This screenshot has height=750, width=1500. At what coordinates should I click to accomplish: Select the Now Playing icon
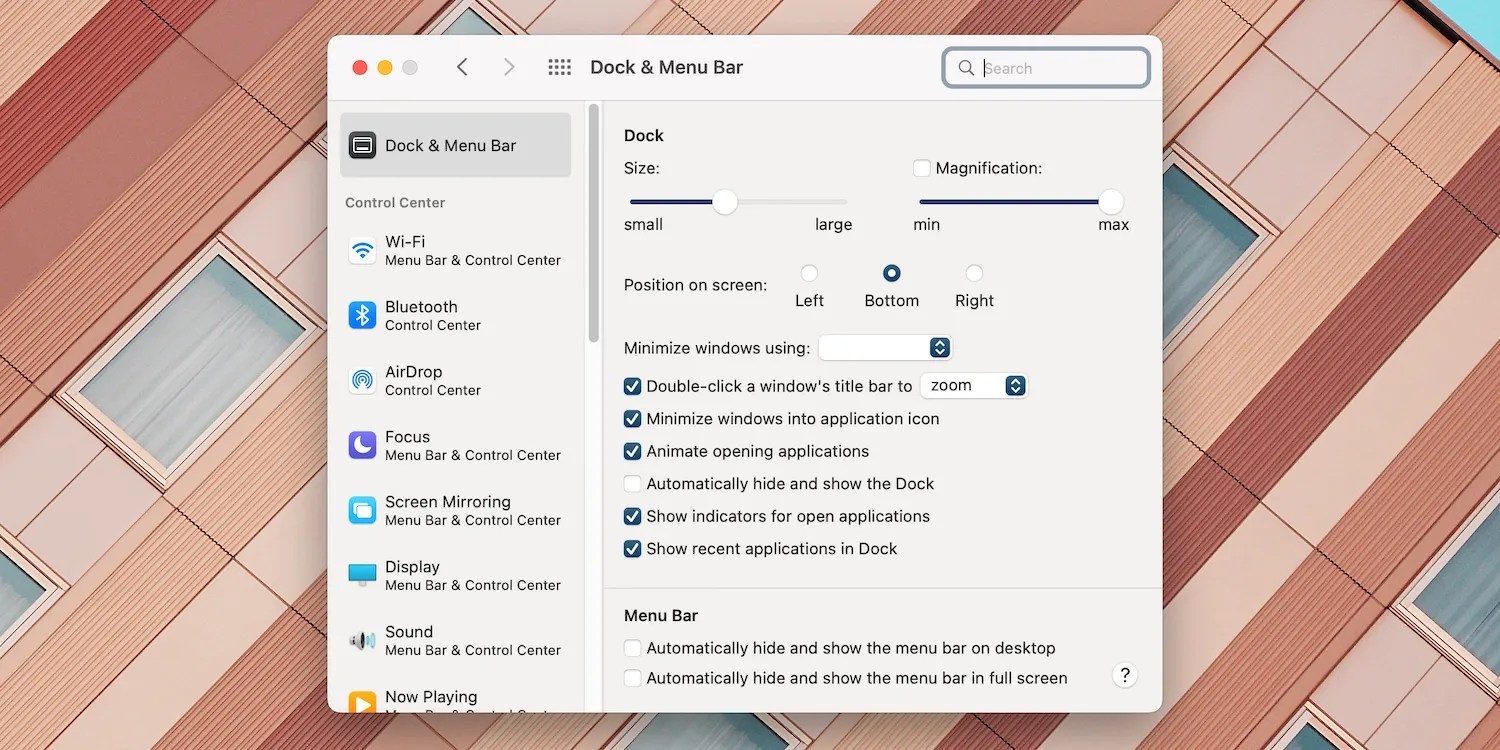point(361,703)
